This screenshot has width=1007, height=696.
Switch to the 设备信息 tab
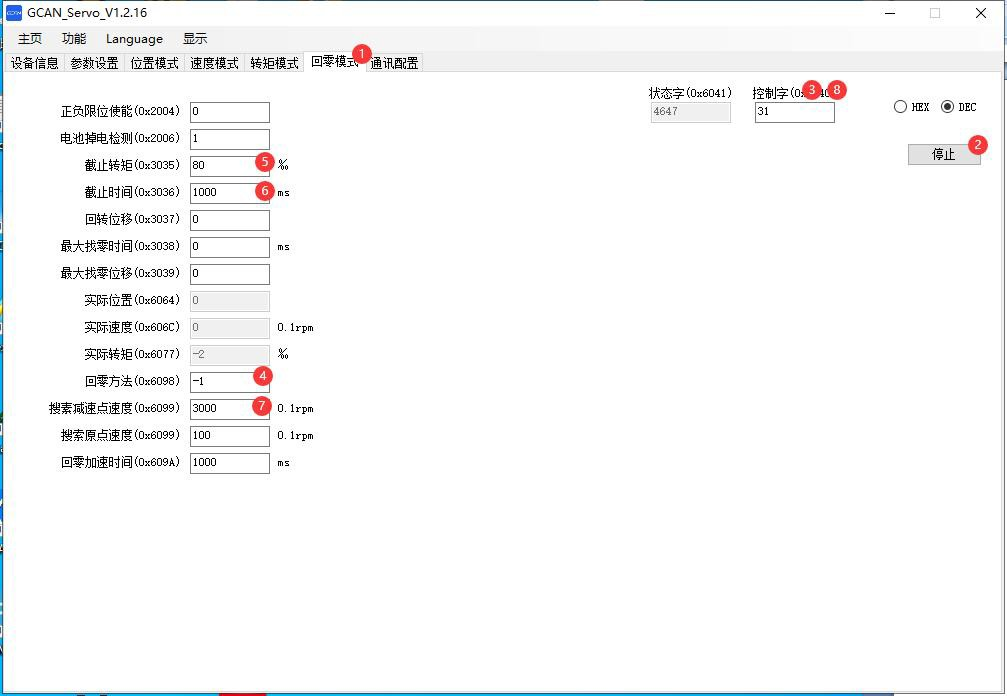pos(34,63)
